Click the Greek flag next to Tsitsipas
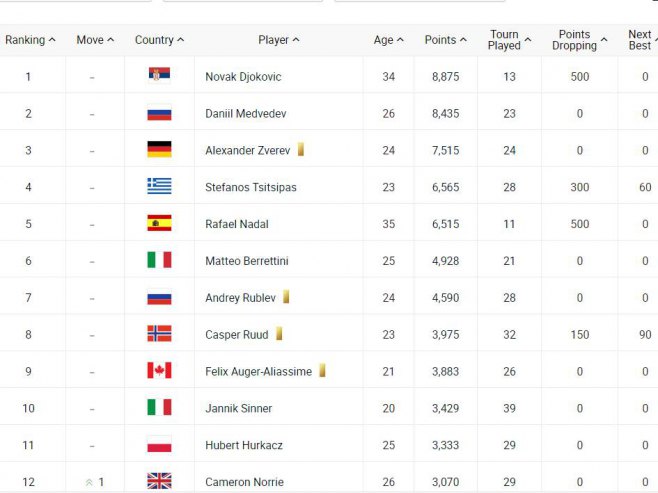Image resolution: width=658 pixels, height=493 pixels. point(159,186)
